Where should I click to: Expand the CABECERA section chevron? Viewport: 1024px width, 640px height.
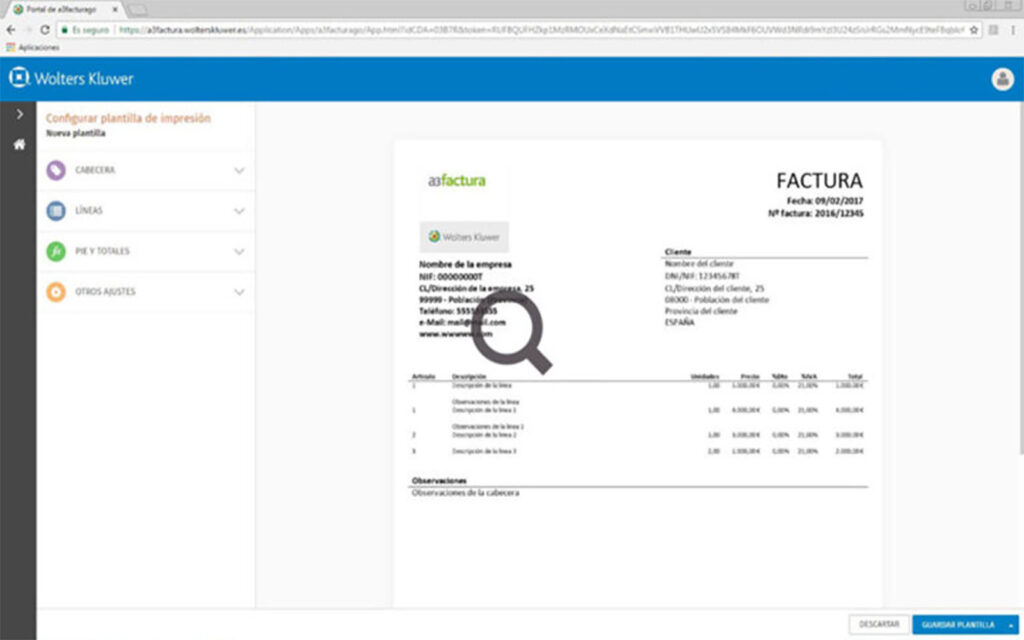239,171
